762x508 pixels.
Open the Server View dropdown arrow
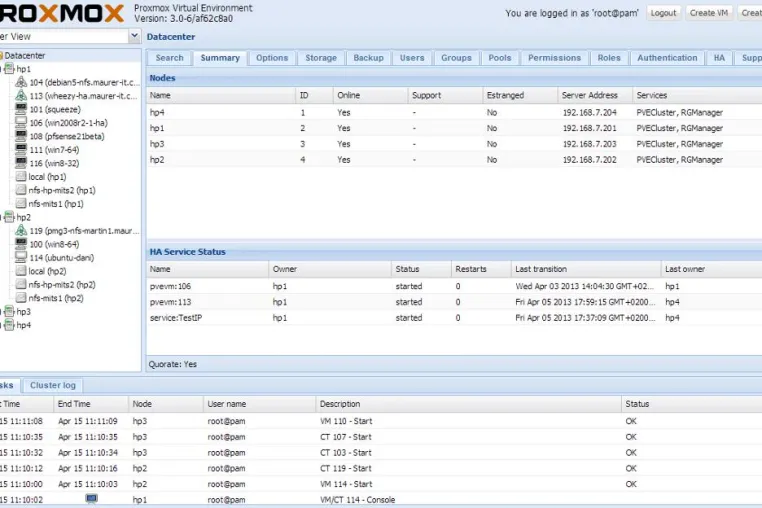pos(134,36)
